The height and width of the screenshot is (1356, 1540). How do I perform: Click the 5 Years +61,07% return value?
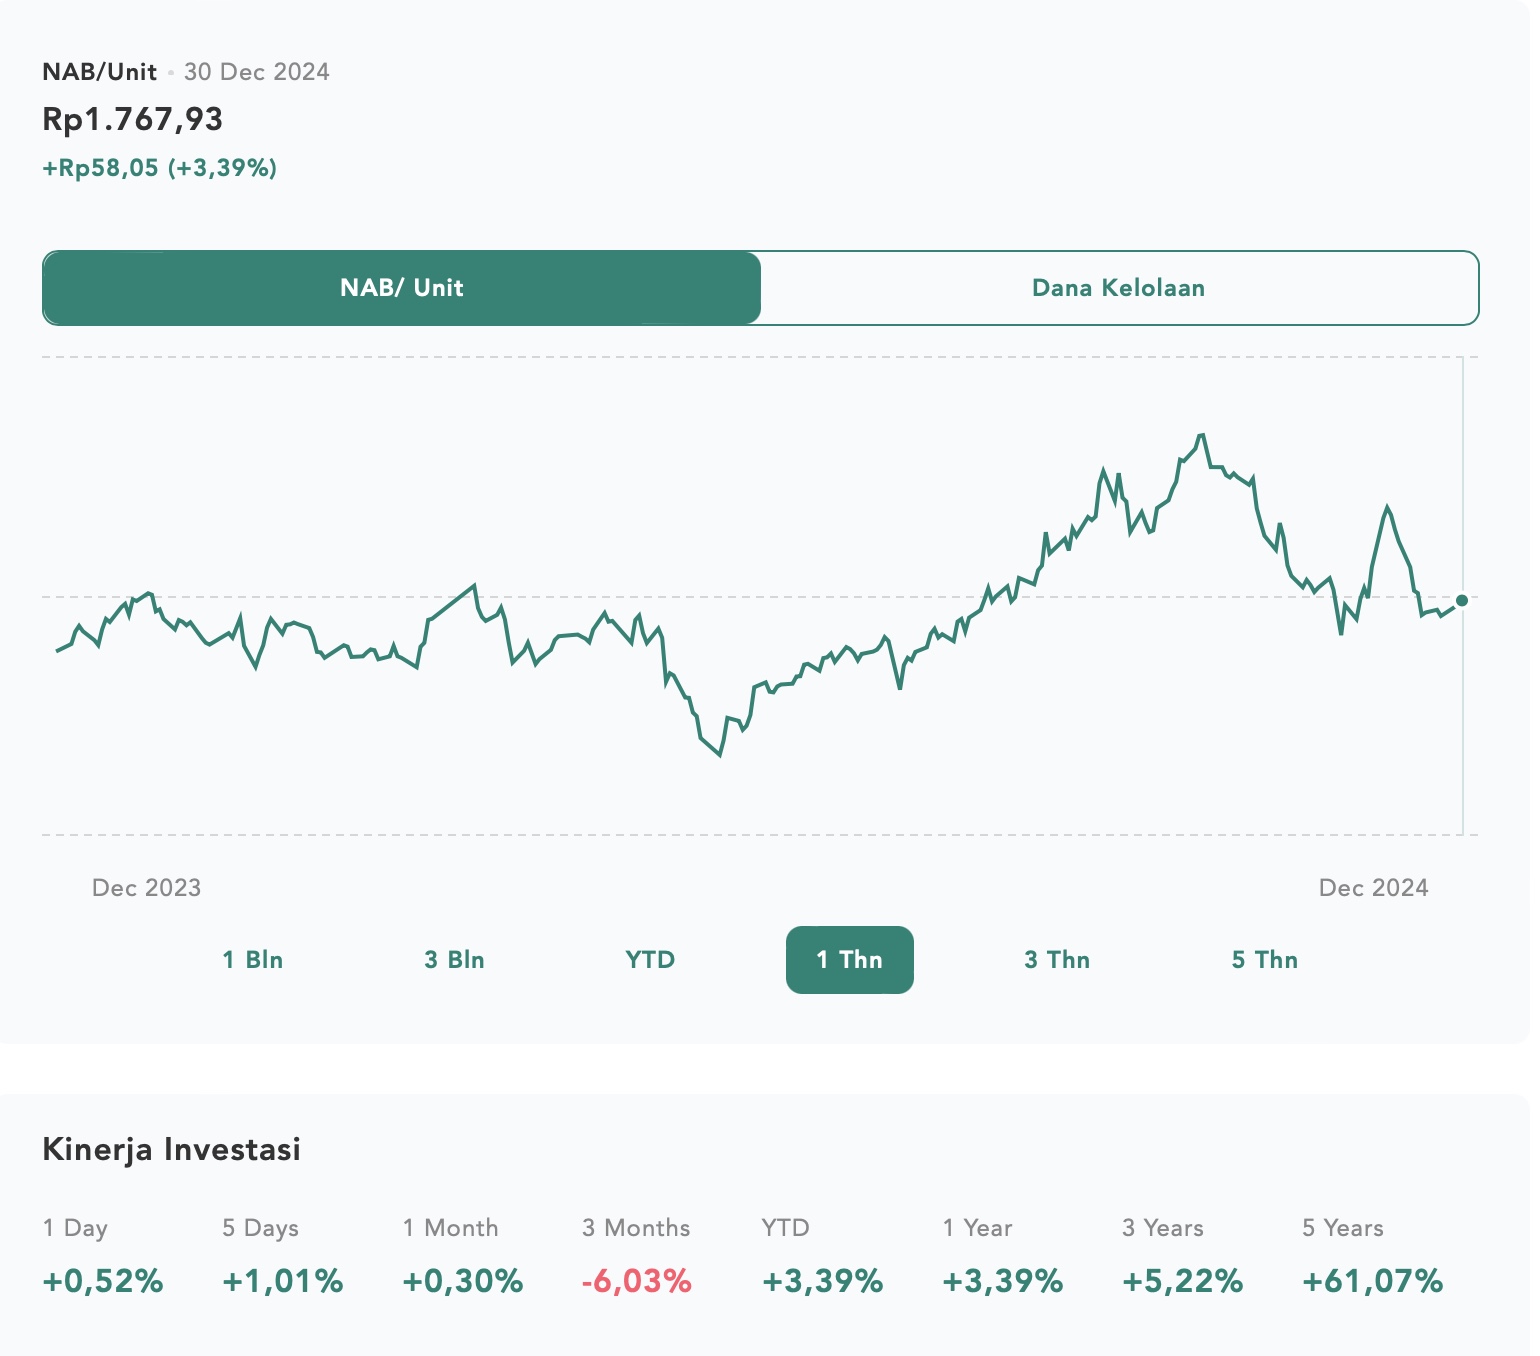coord(1372,1281)
